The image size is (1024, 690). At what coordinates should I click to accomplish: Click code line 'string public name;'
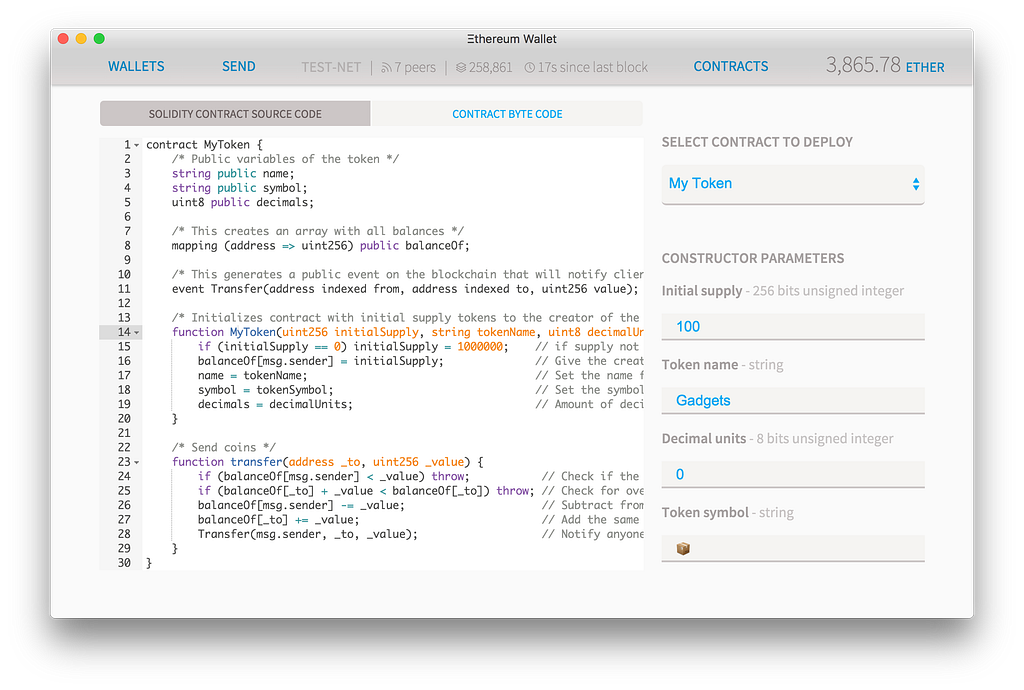point(233,174)
